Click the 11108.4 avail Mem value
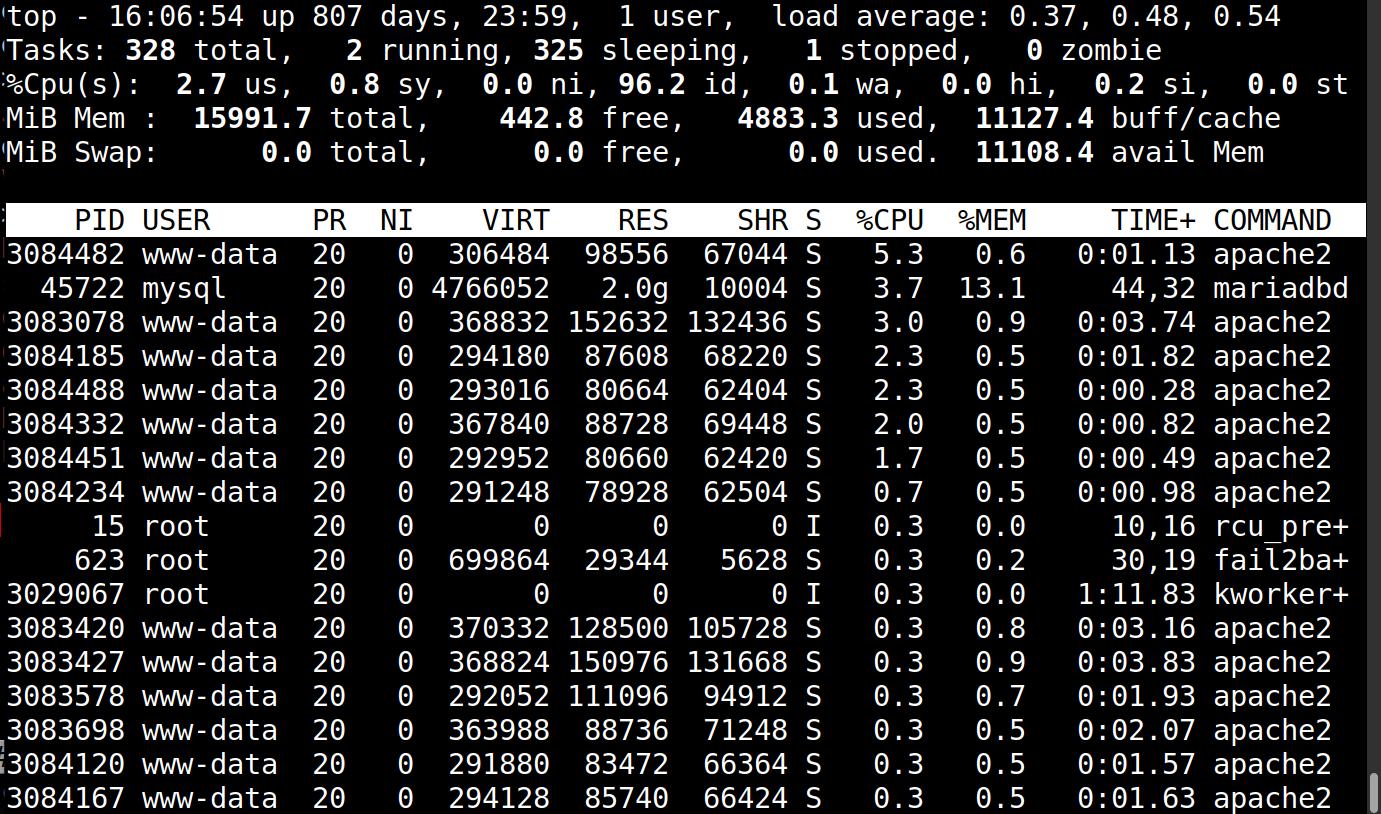Image resolution: width=1381 pixels, height=814 pixels. (1034, 152)
